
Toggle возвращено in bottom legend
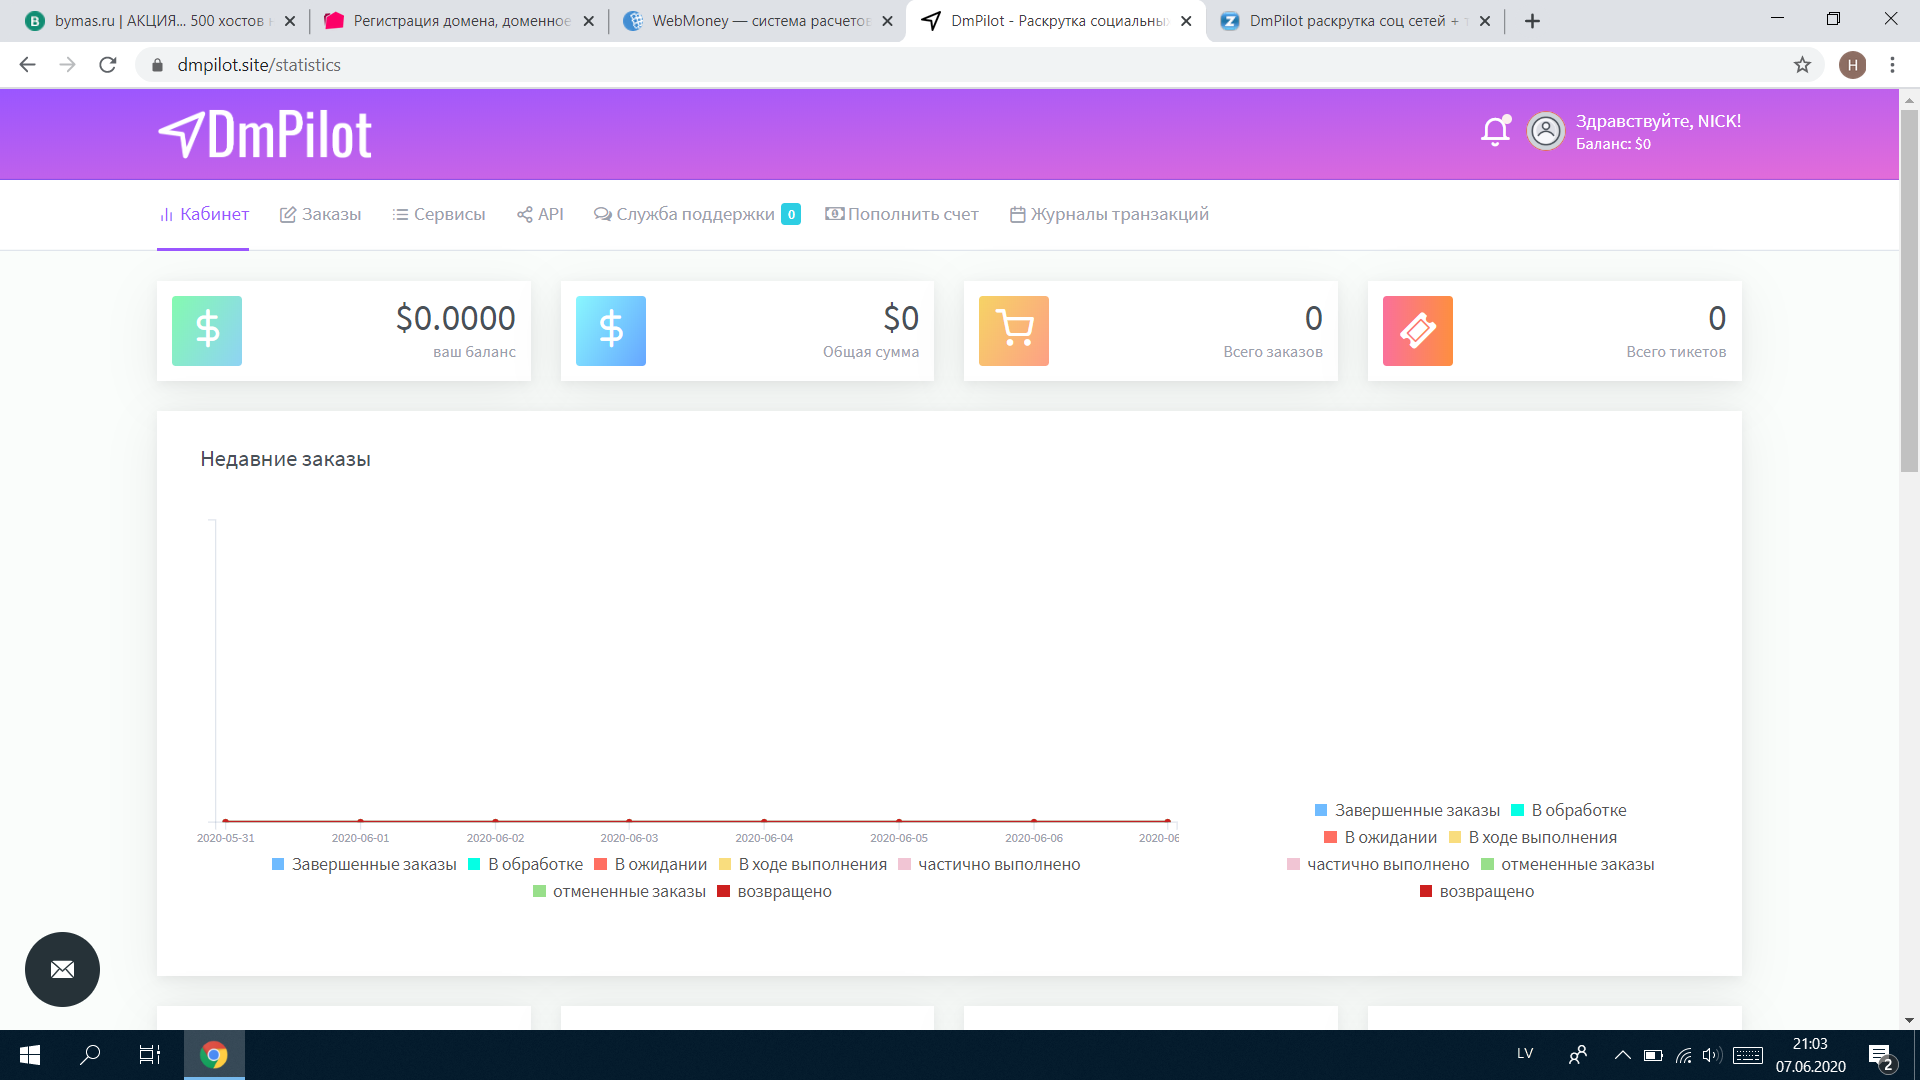(x=774, y=891)
